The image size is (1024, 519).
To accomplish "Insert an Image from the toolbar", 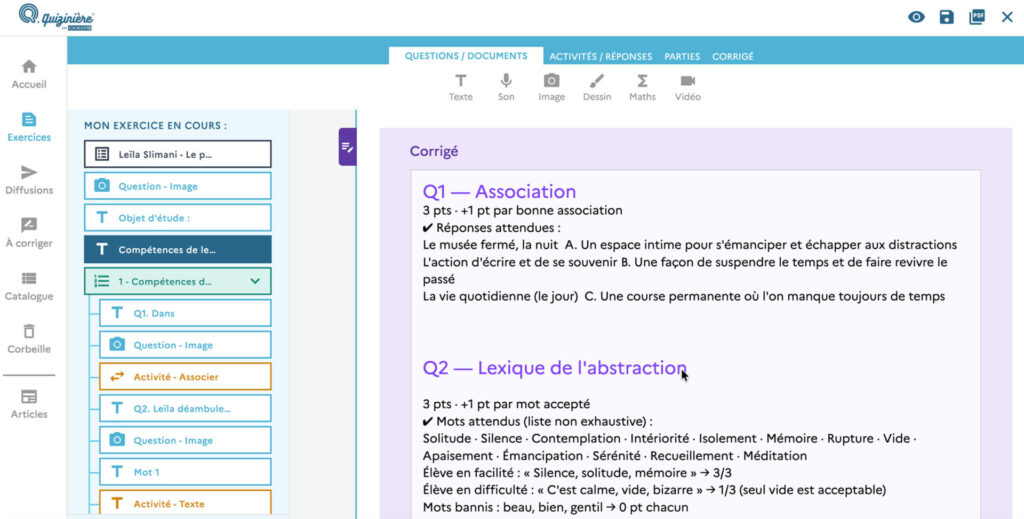I will (x=551, y=87).
